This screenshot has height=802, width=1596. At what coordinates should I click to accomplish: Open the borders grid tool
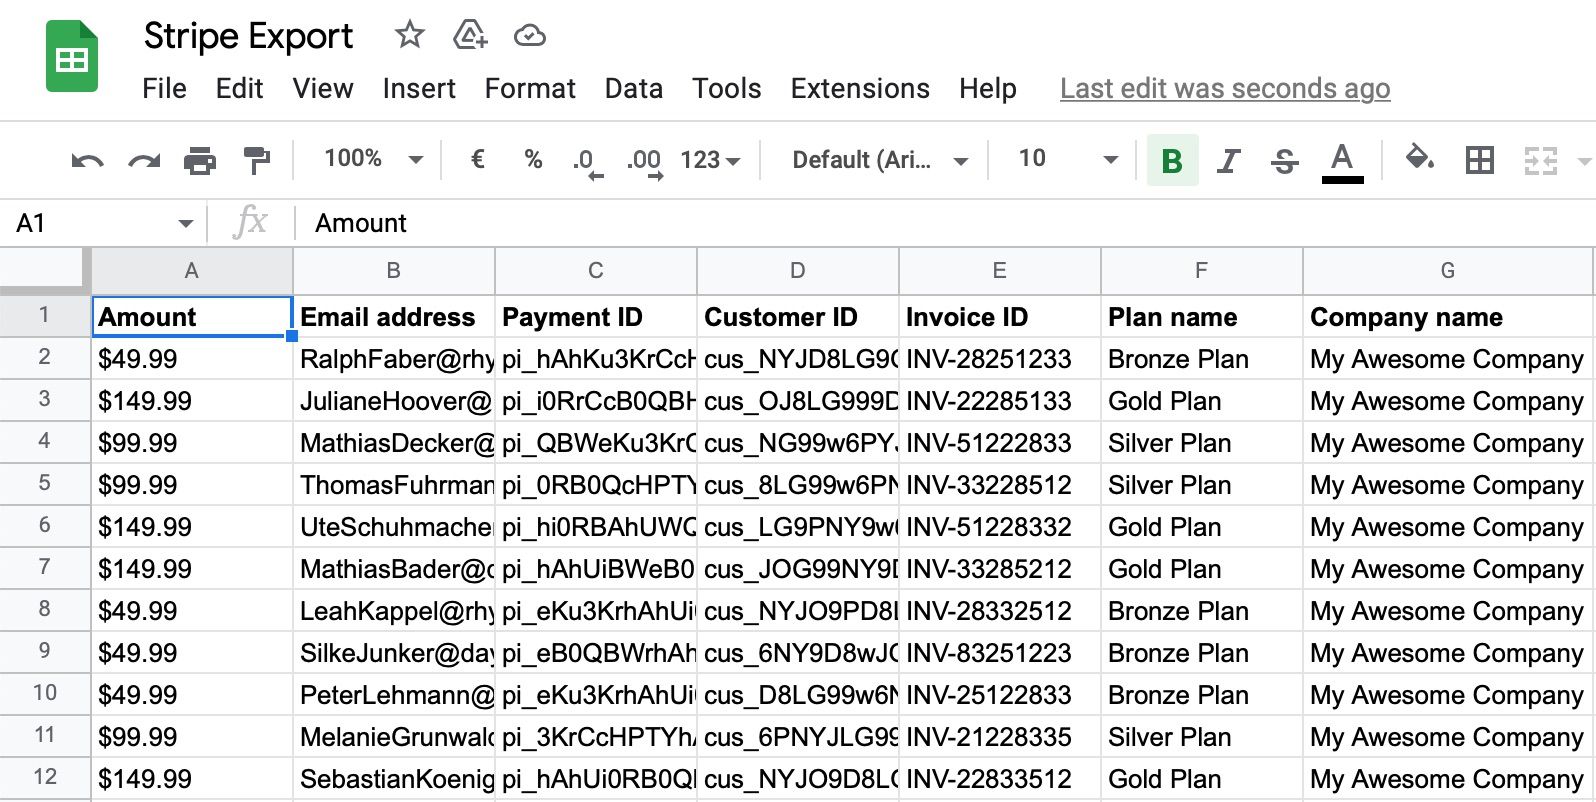point(1479,160)
